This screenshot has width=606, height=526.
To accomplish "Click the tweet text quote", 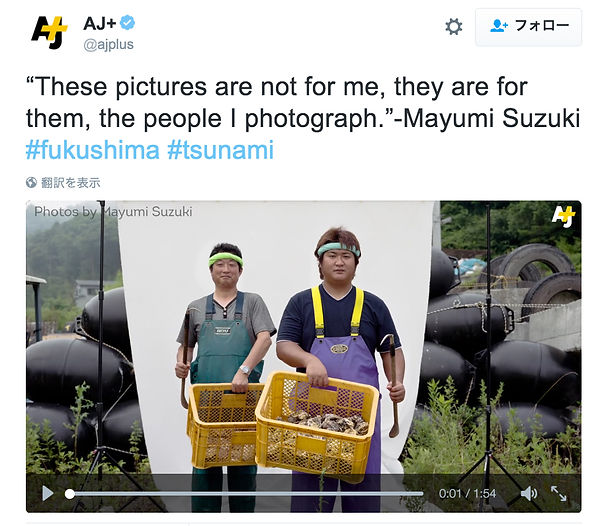I will pyautogui.click(x=303, y=102).
